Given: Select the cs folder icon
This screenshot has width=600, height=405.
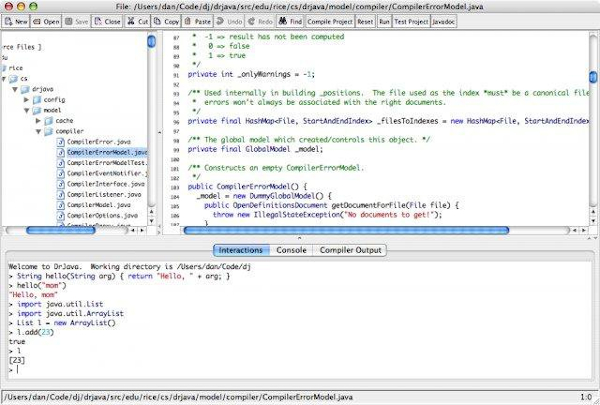Looking at the screenshot, I should (x=14, y=78).
